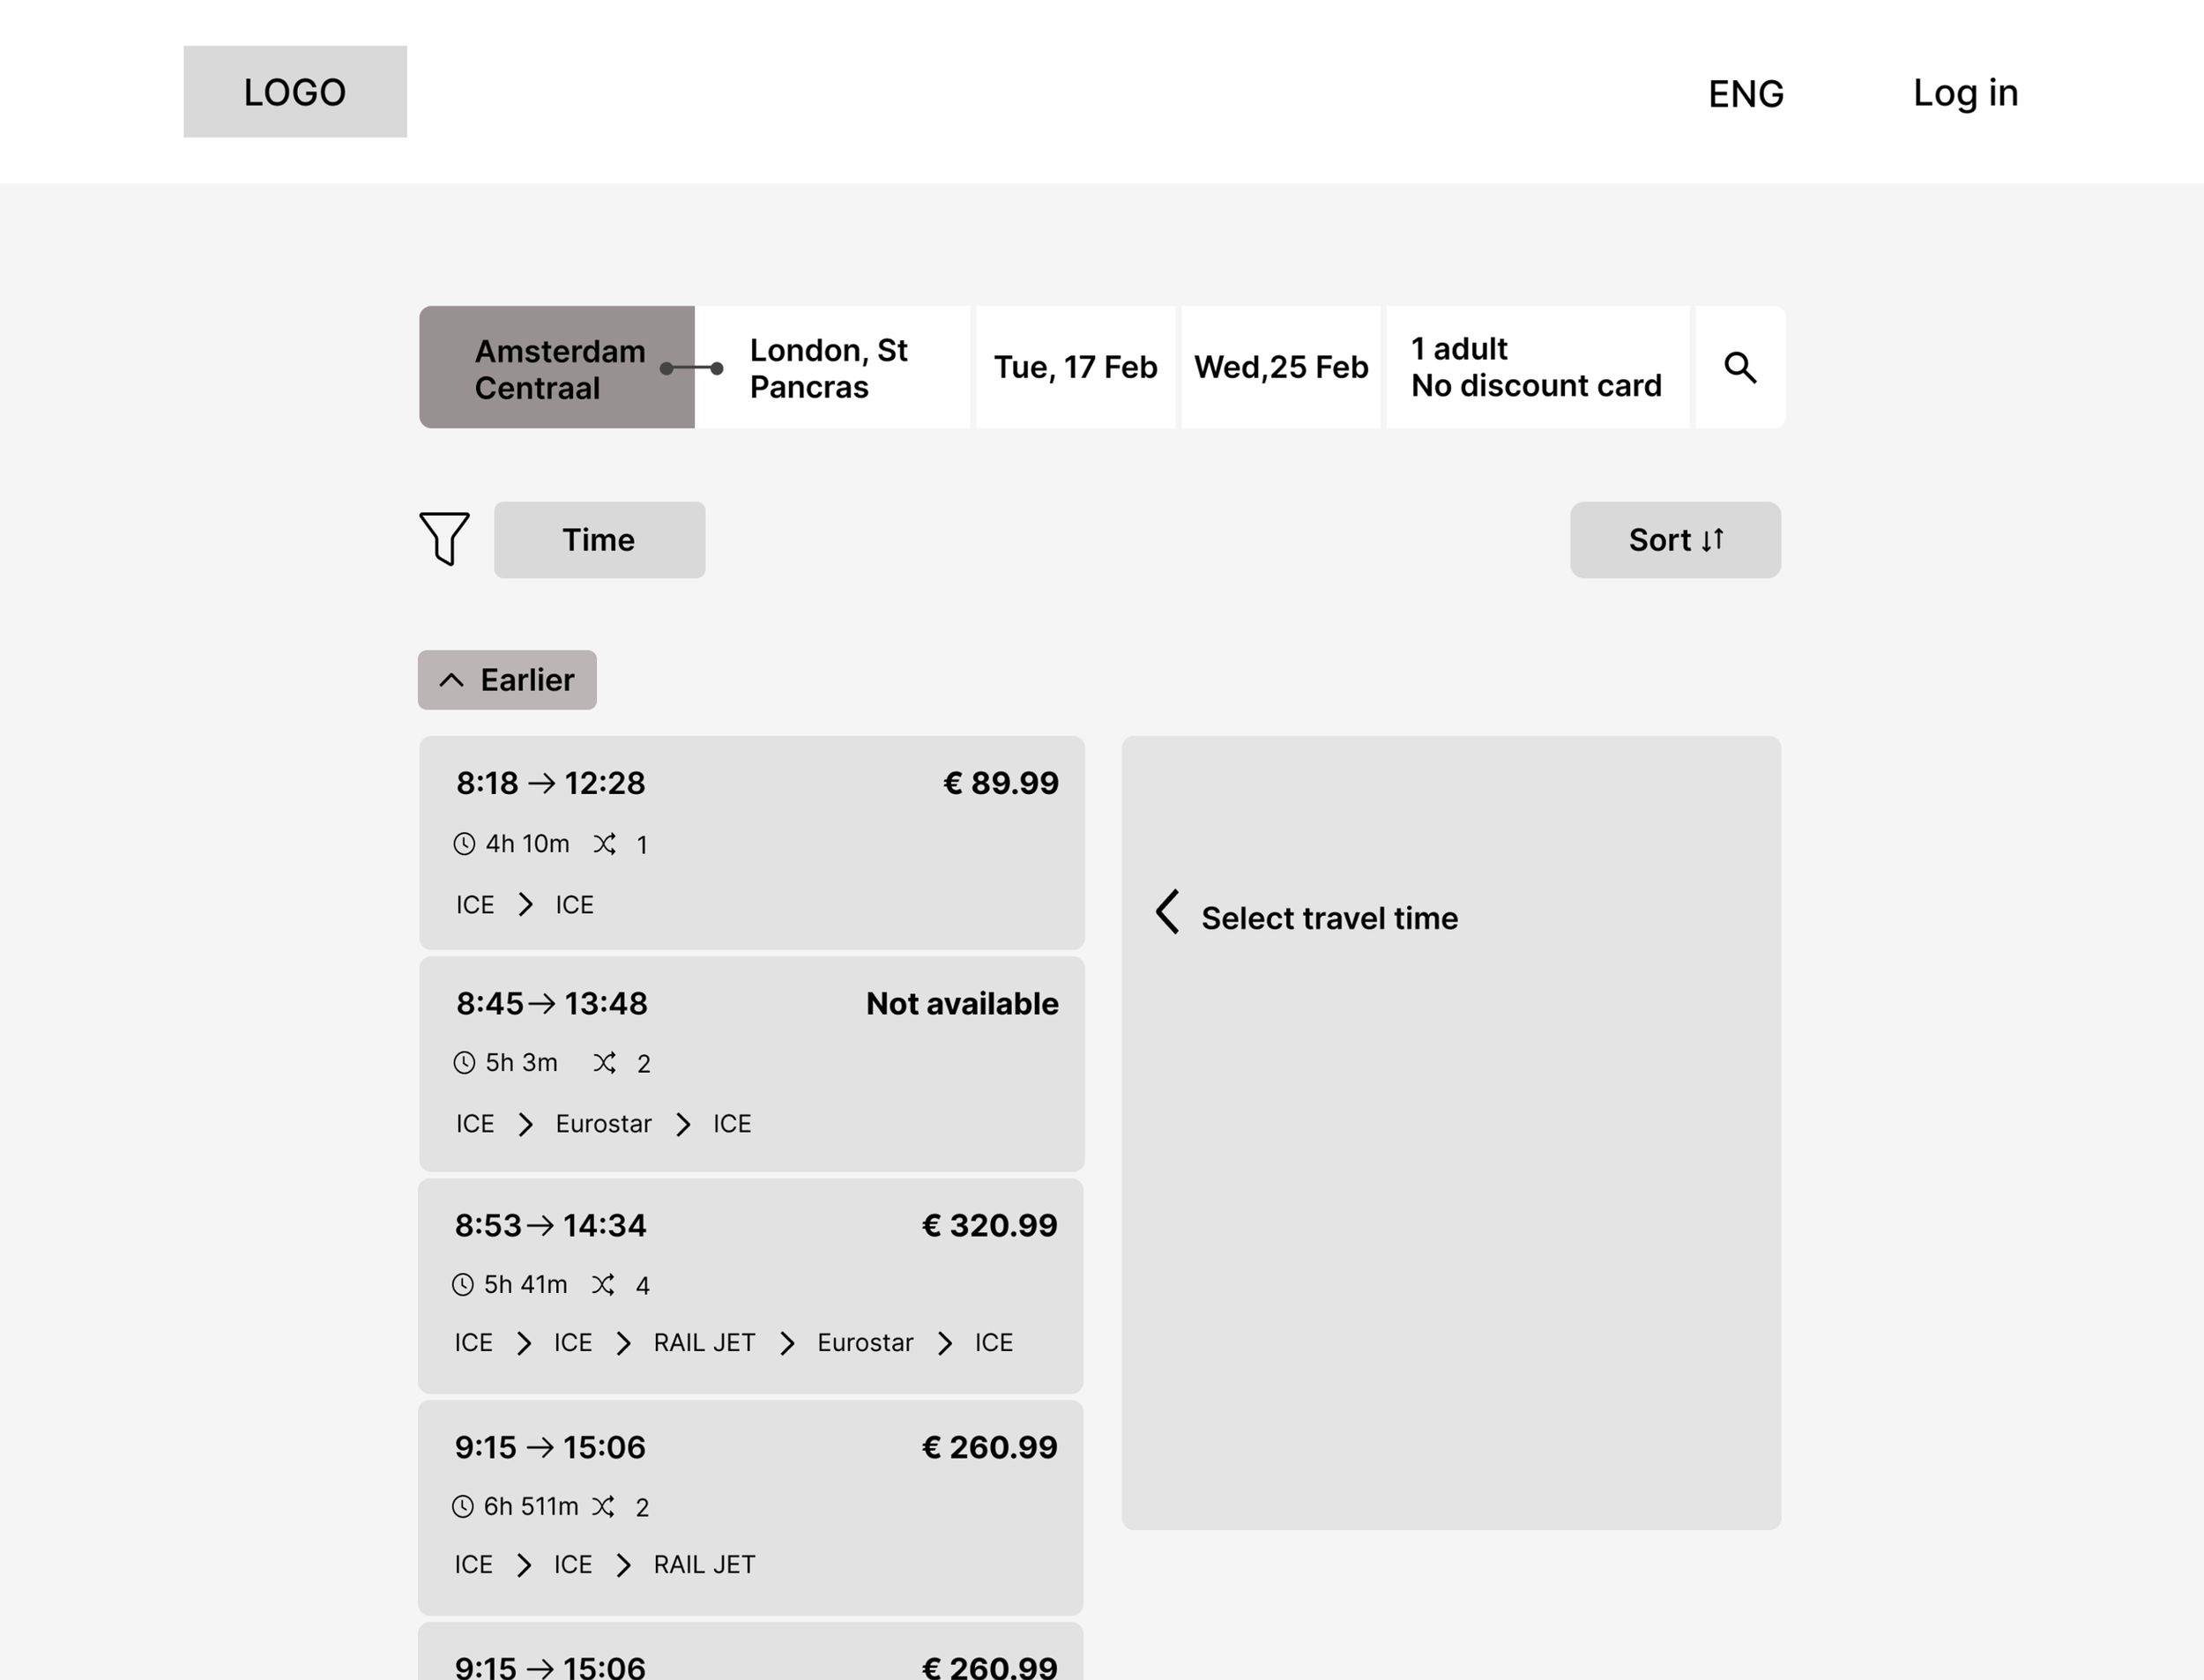Click the transfers icon on 9:15 trip
This screenshot has height=1680, width=2204.
(x=603, y=1506)
